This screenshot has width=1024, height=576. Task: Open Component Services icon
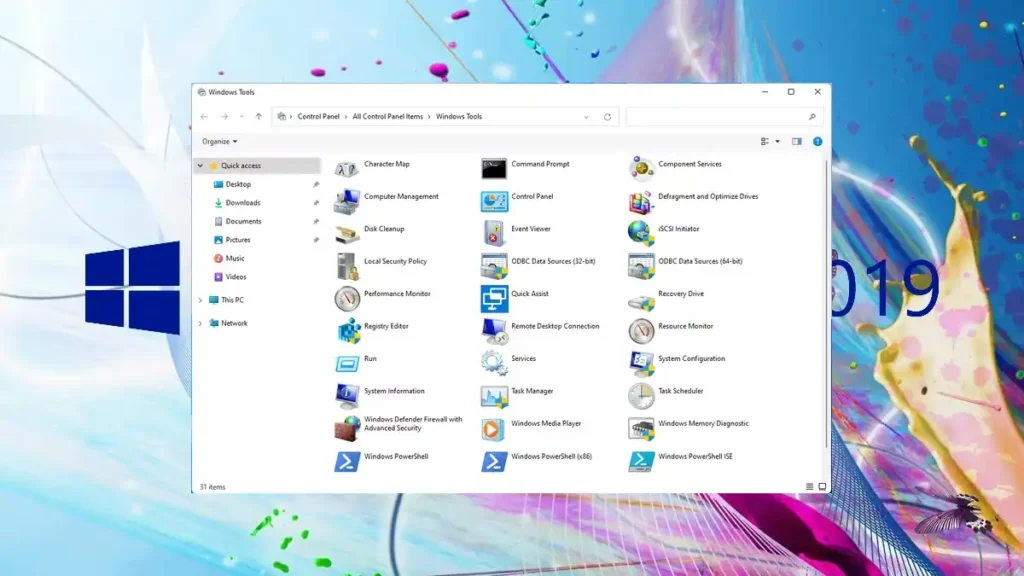point(641,169)
